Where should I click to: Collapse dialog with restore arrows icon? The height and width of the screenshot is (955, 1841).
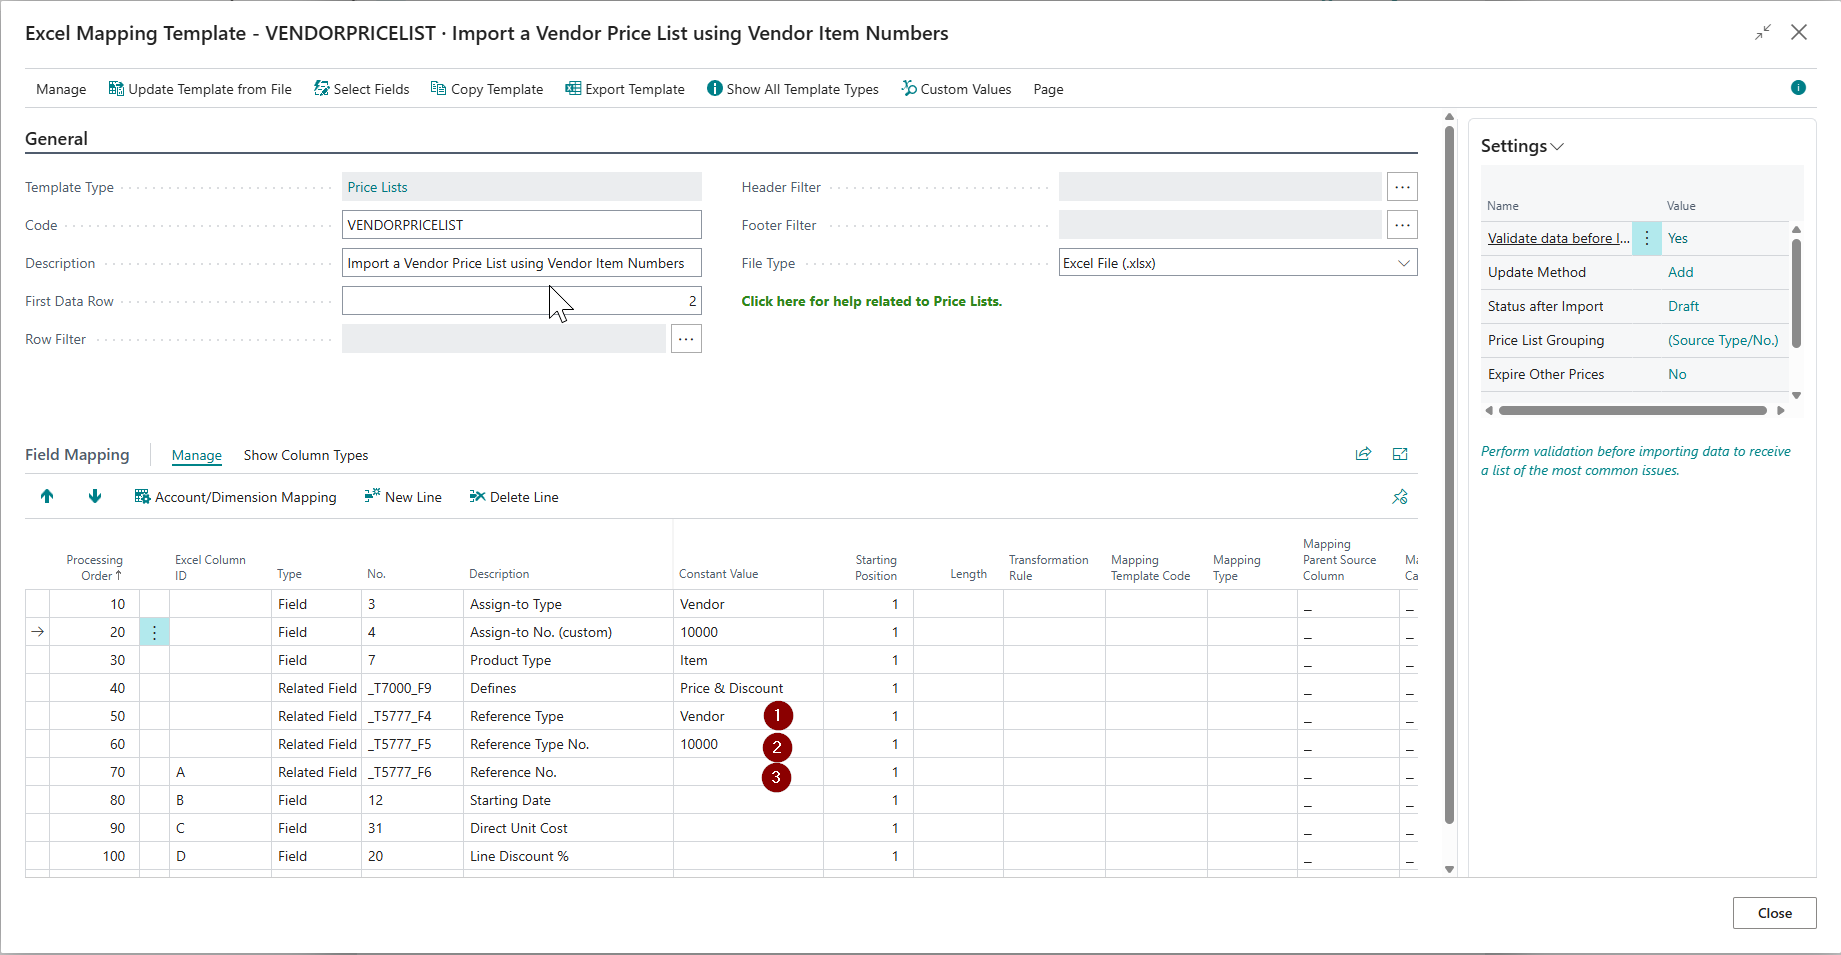pos(1763,32)
